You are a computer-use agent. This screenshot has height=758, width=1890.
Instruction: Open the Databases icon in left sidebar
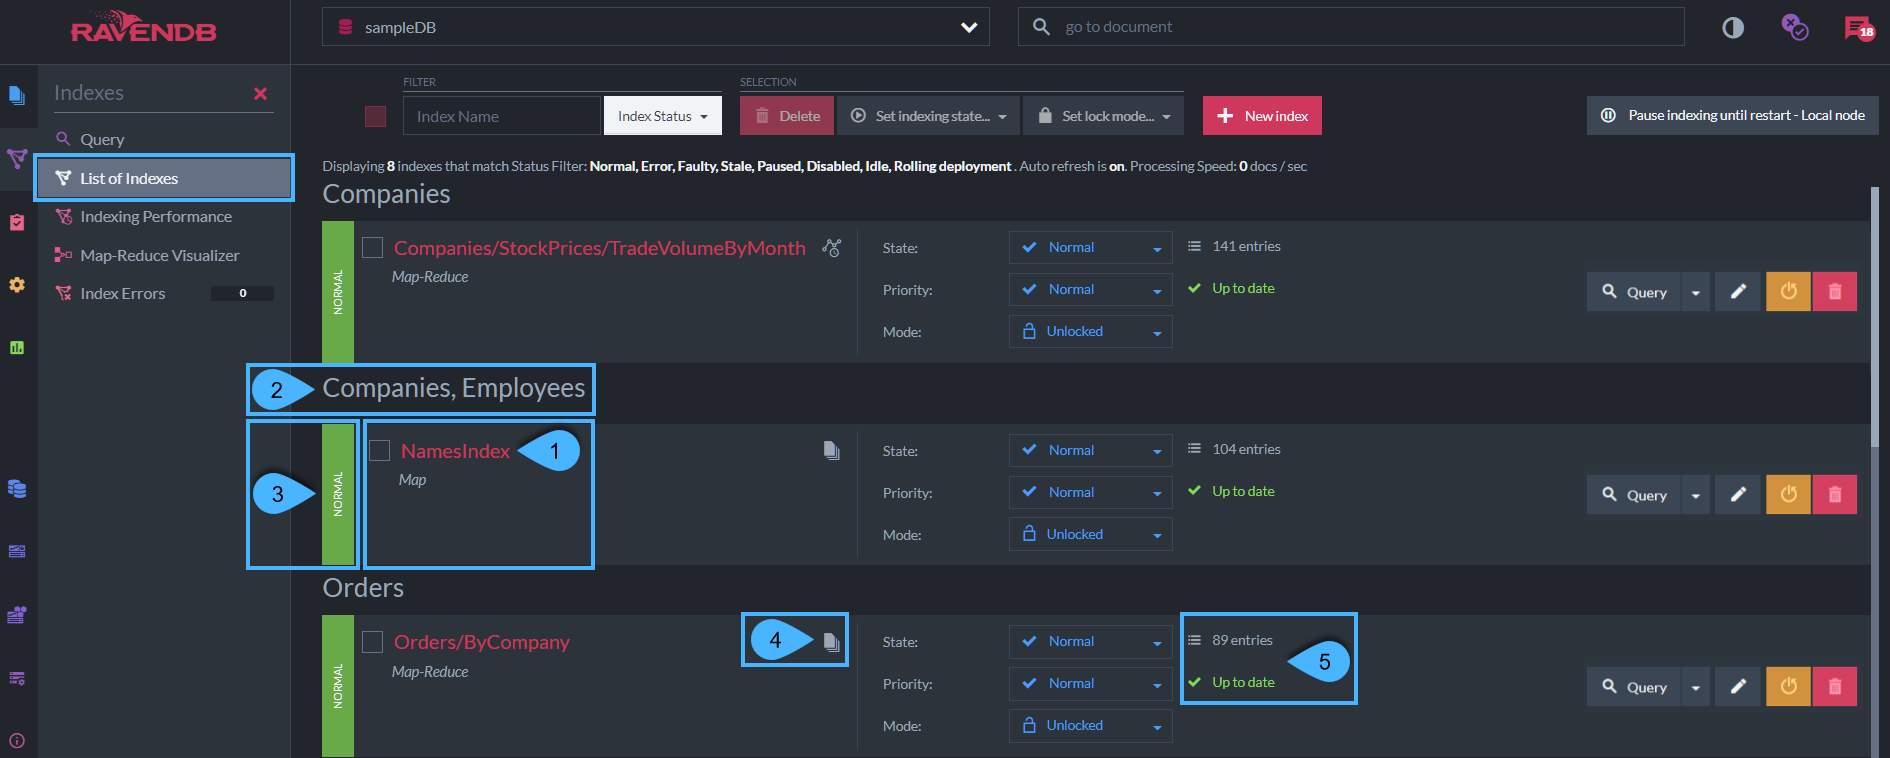coord(17,489)
